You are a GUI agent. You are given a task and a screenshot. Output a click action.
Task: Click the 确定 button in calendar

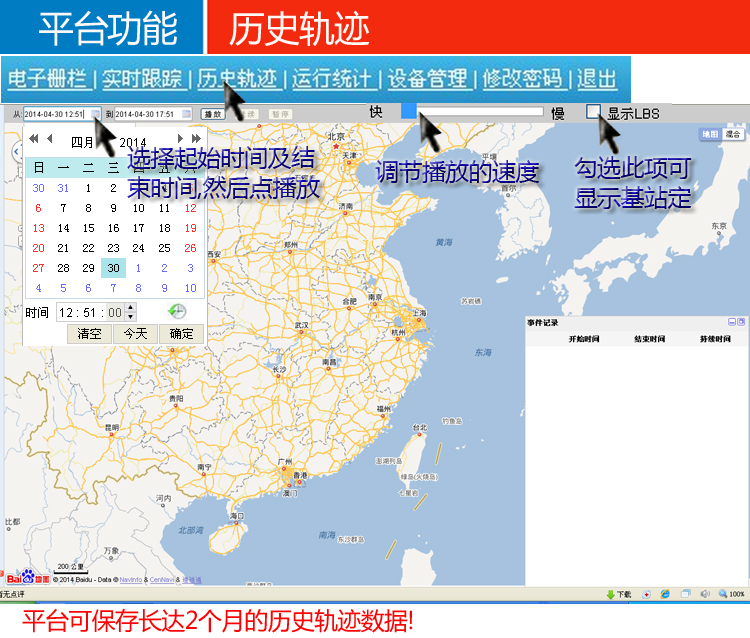181,334
